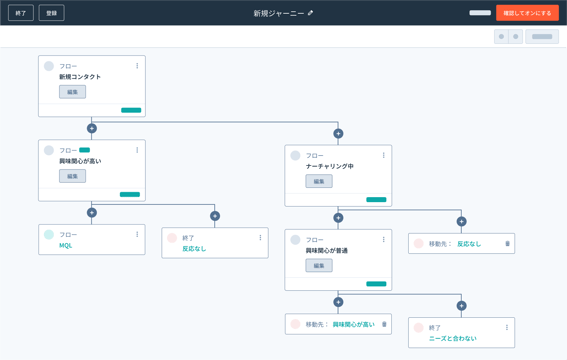Click 編集 on ナーチャリング中 card
The image size is (567, 360).
click(x=319, y=181)
